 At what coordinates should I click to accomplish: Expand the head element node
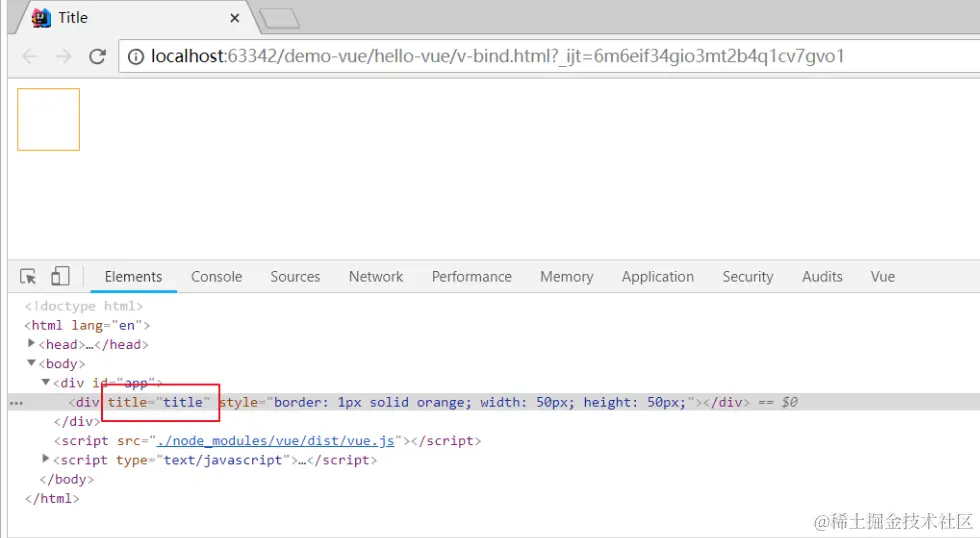(x=31, y=343)
